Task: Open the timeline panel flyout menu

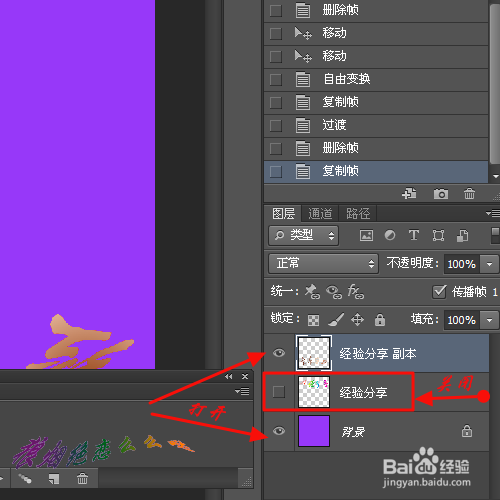Action: point(242,391)
